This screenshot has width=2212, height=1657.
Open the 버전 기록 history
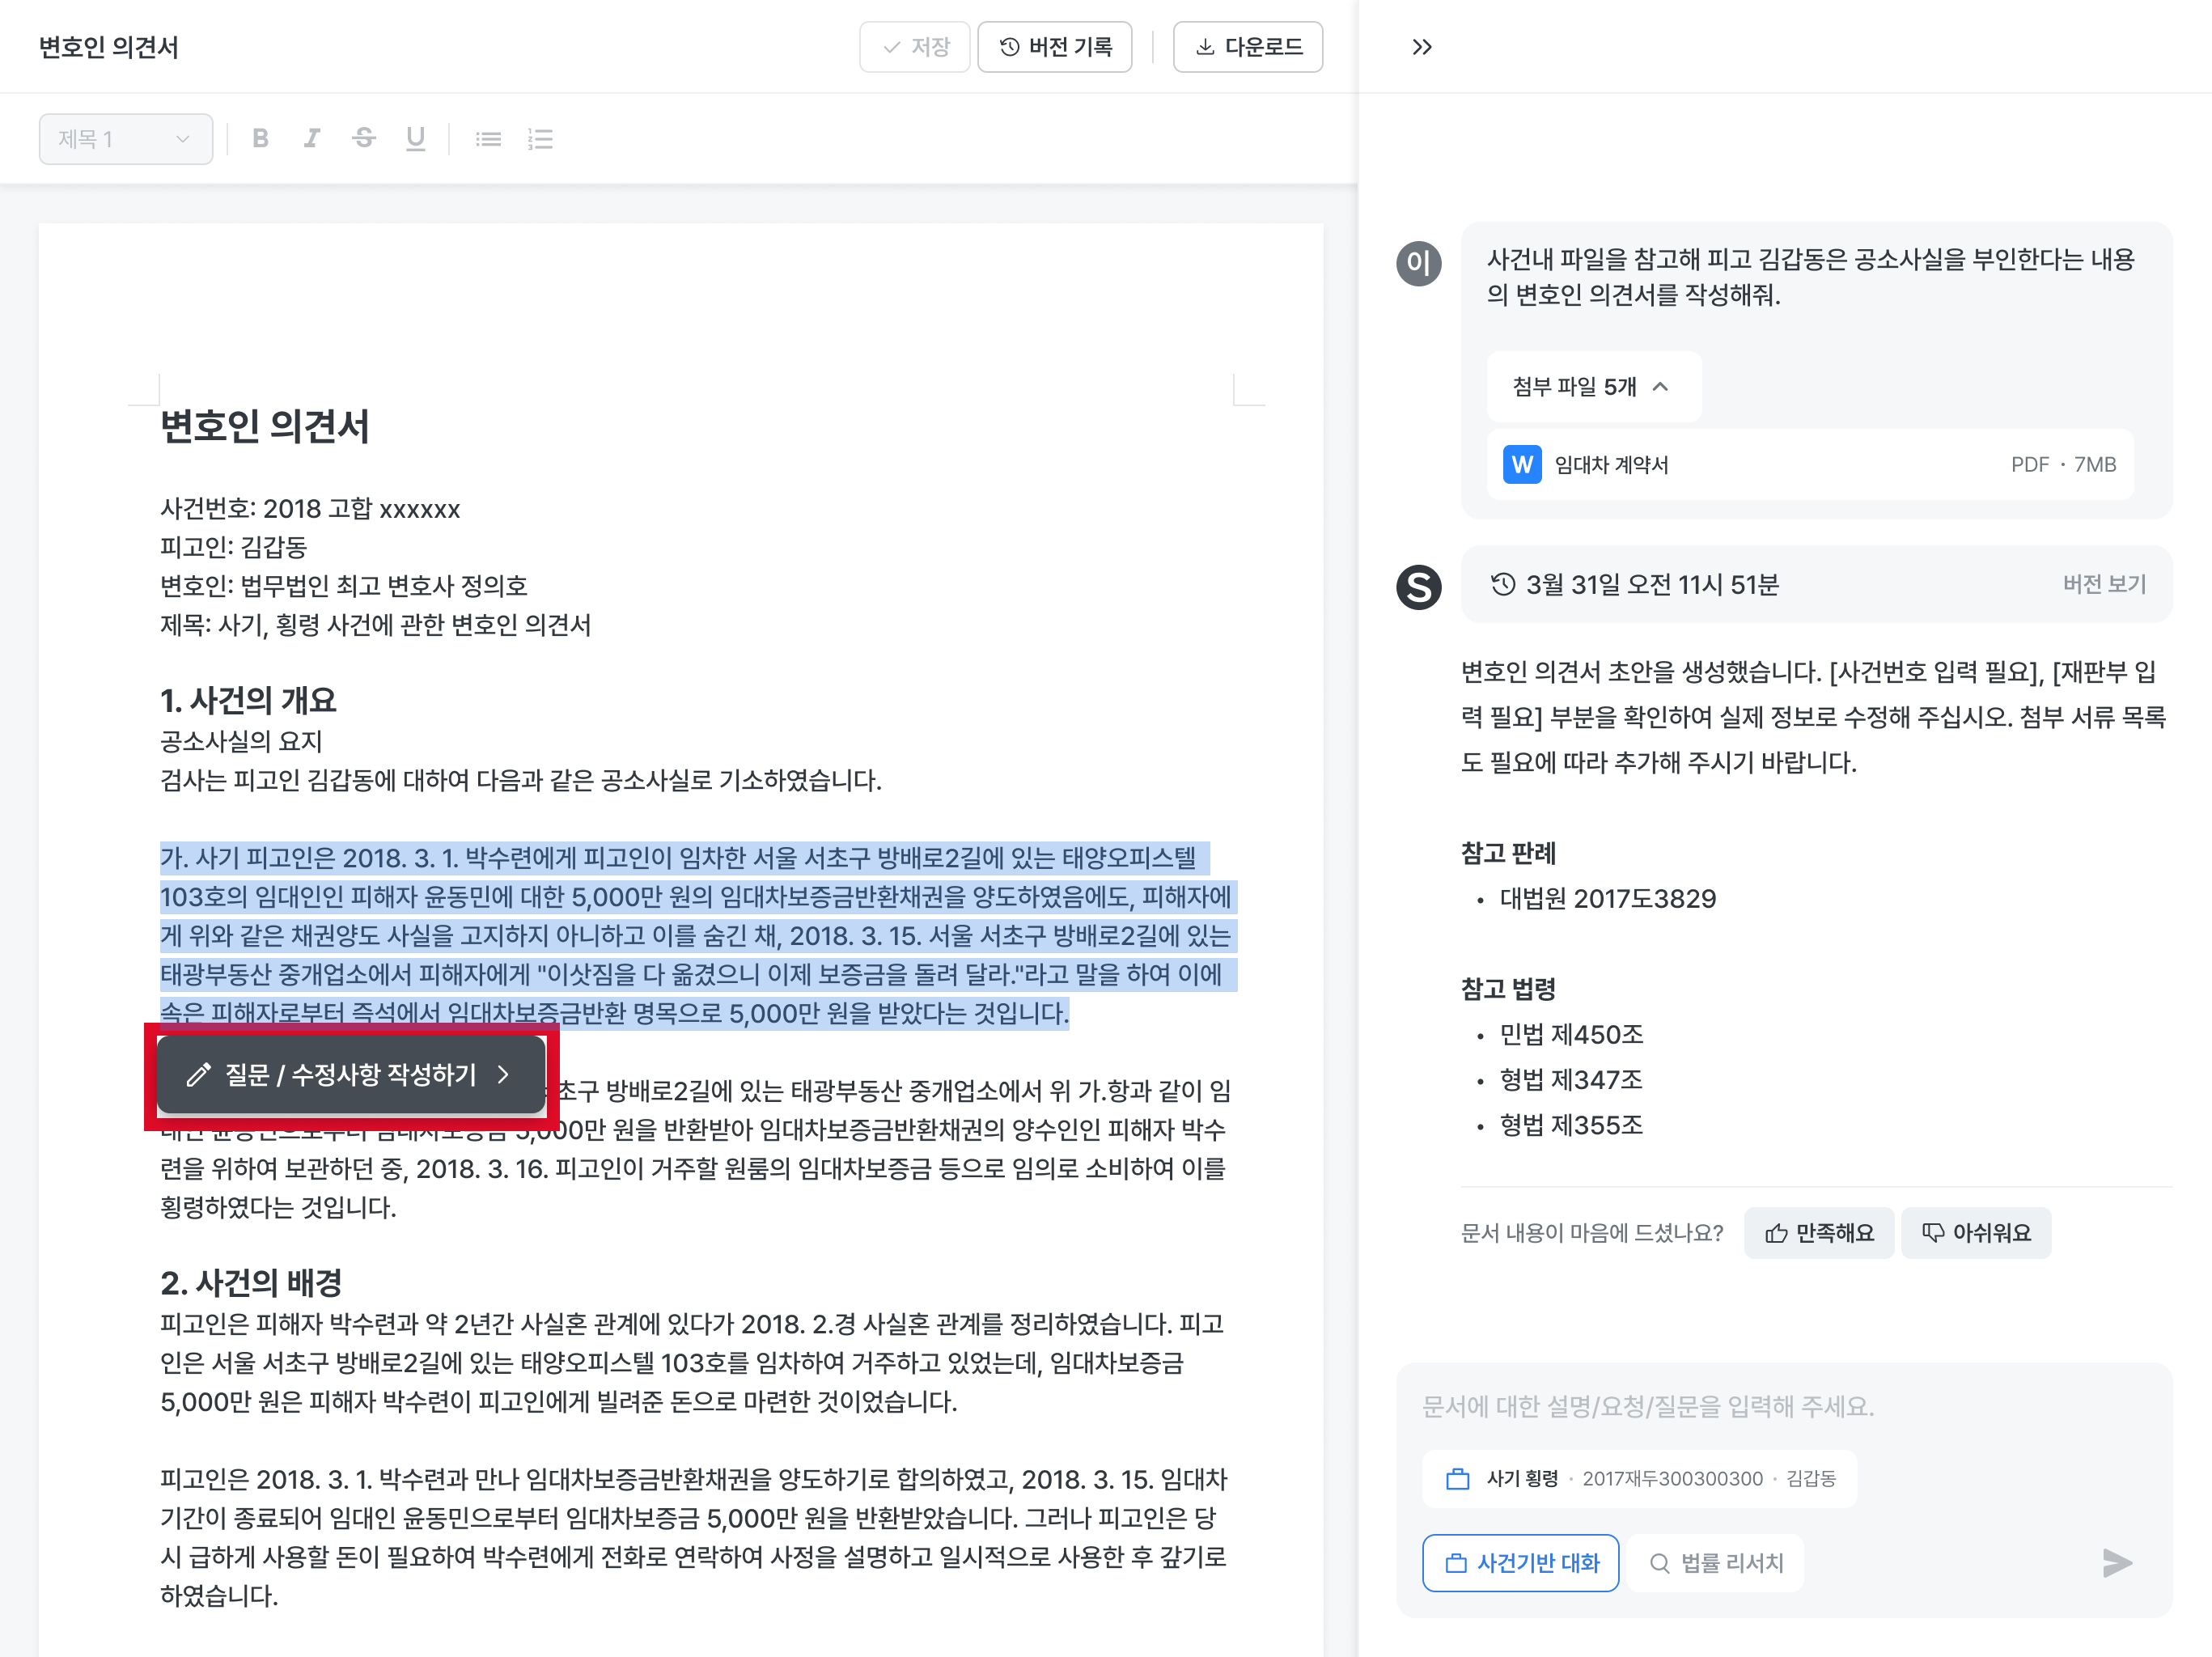(x=1054, y=47)
